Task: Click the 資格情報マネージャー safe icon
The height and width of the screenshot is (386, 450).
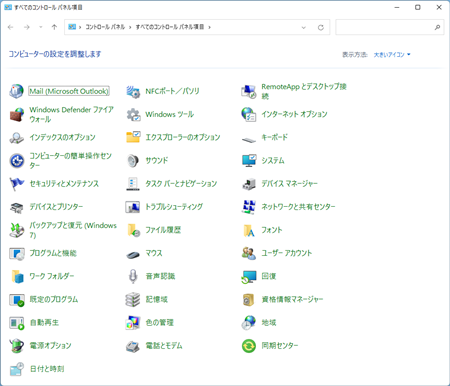Action: (x=249, y=300)
